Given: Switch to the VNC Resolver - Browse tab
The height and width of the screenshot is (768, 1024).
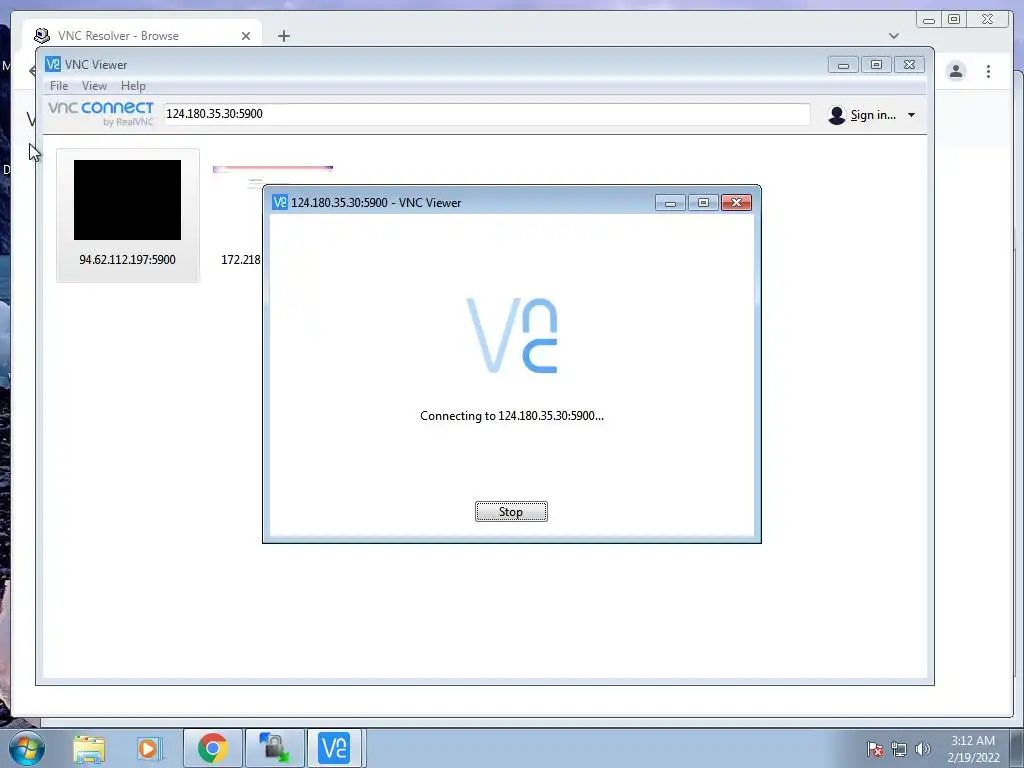Looking at the screenshot, I should tap(142, 35).
